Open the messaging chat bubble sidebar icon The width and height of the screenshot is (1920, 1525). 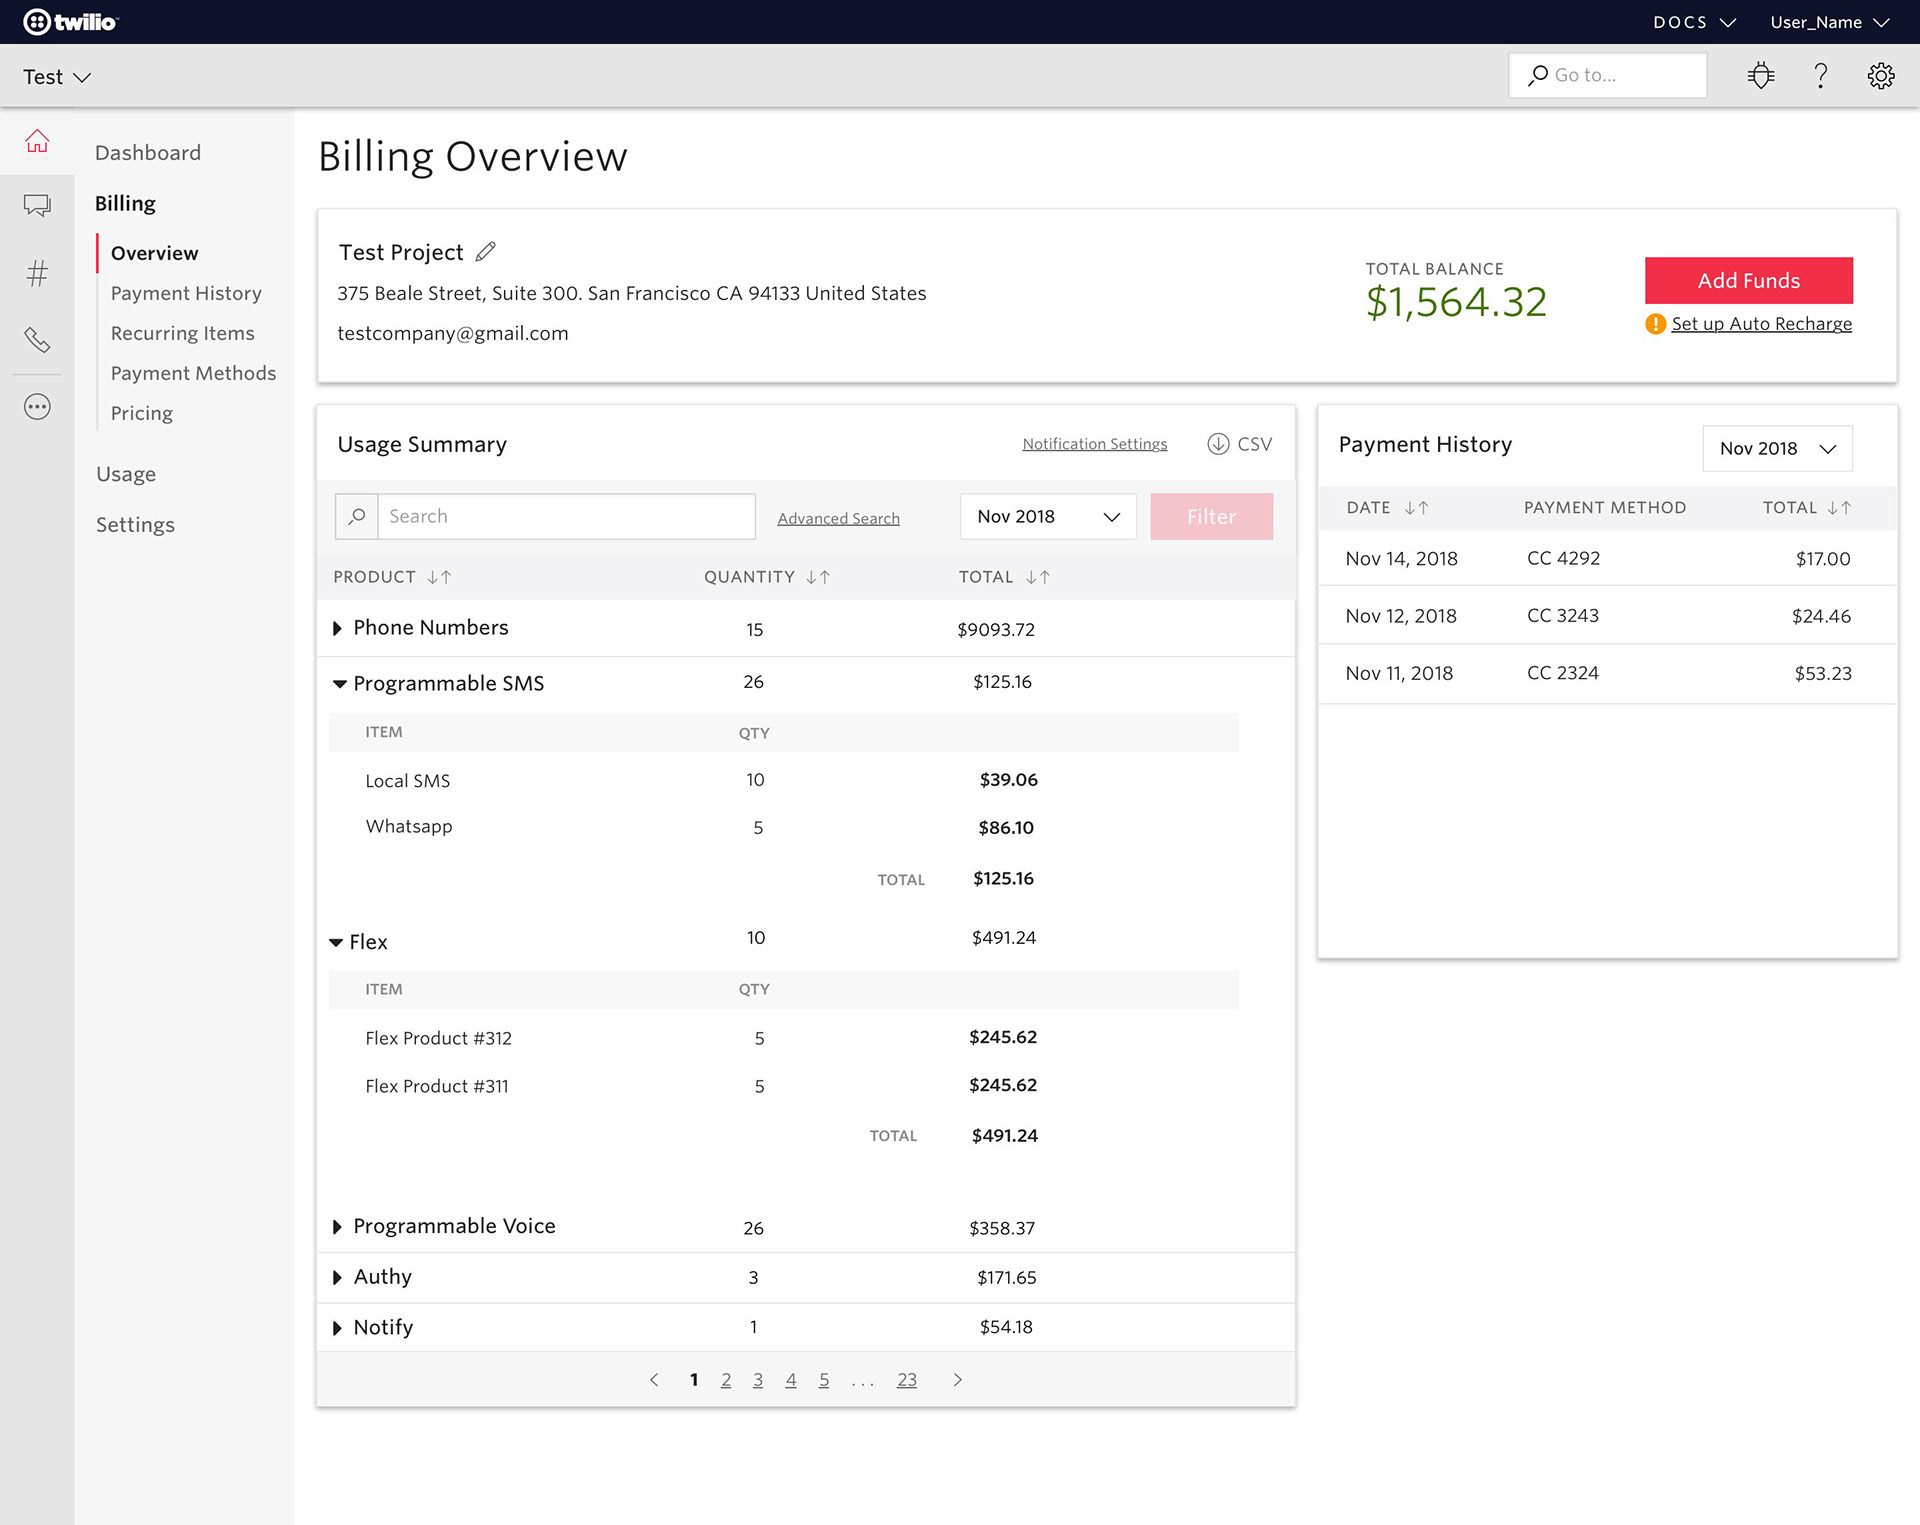pos(37,206)
